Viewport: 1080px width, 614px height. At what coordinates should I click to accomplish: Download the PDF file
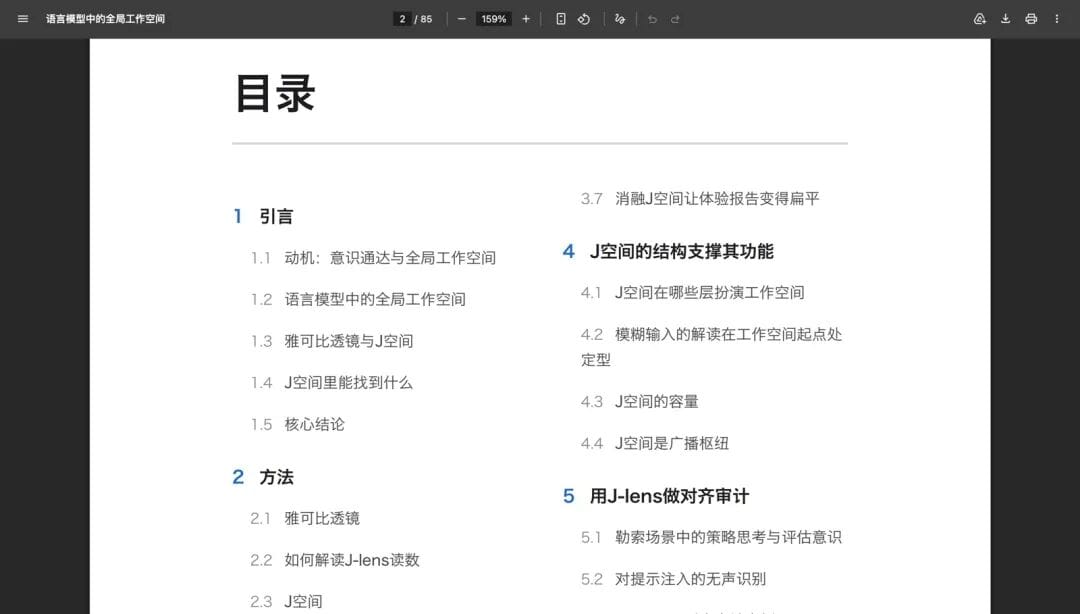(x=1006, y=19)
